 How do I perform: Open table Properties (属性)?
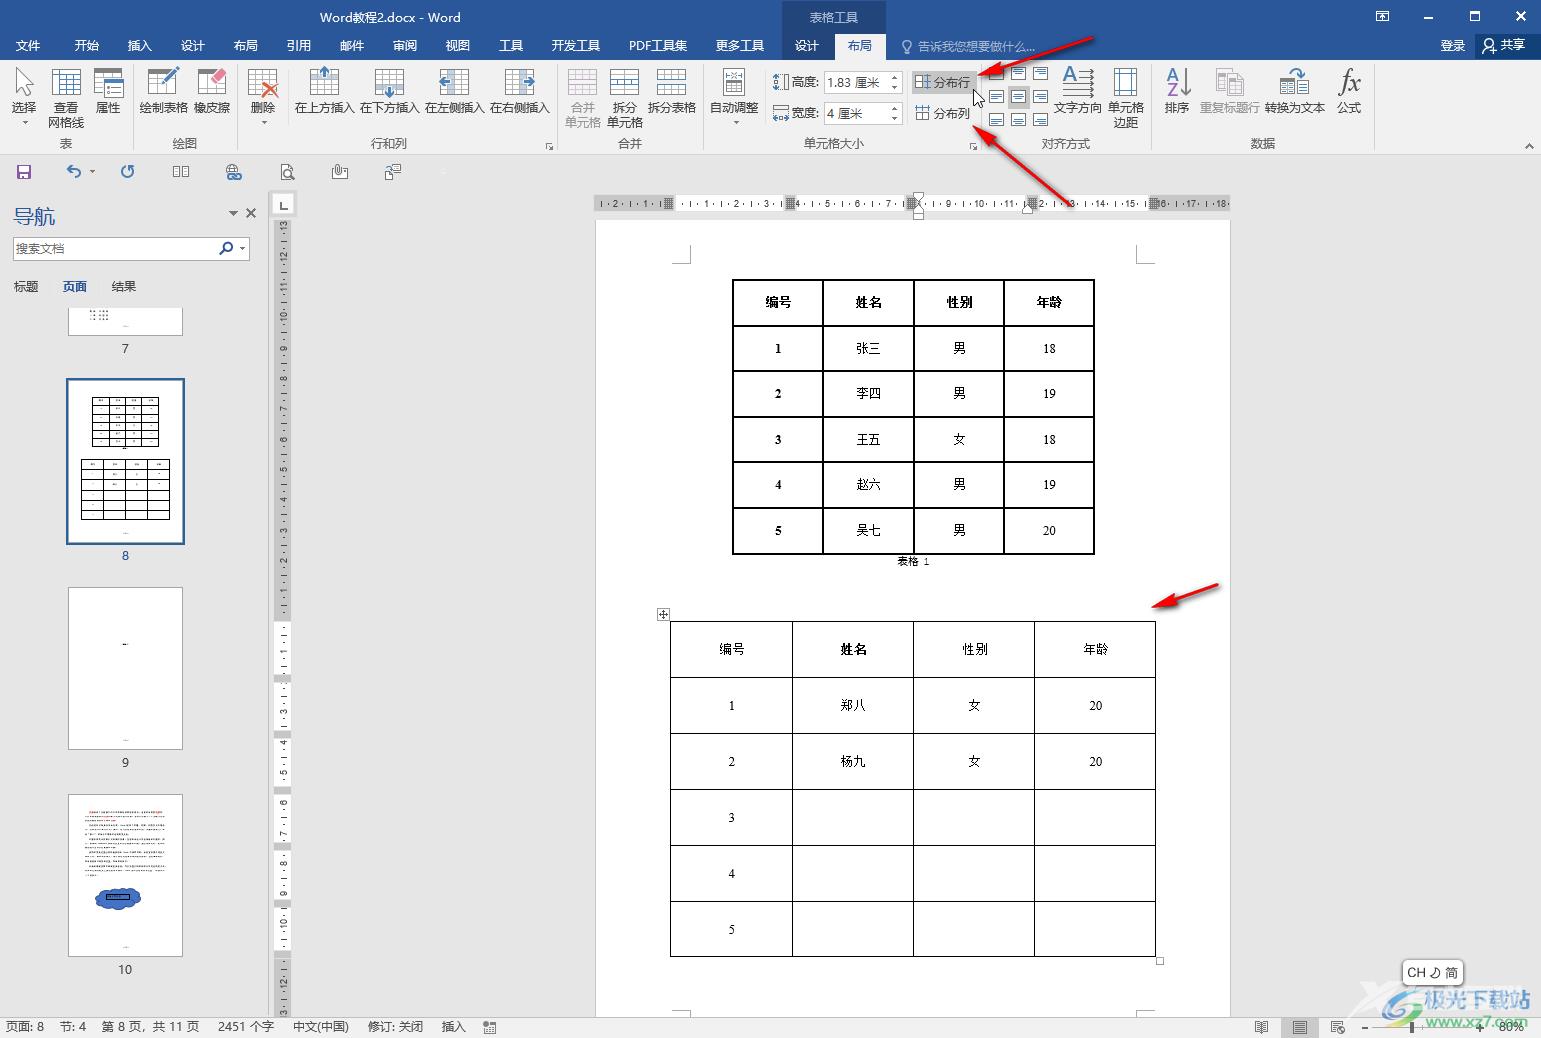(x=108, y=91)
